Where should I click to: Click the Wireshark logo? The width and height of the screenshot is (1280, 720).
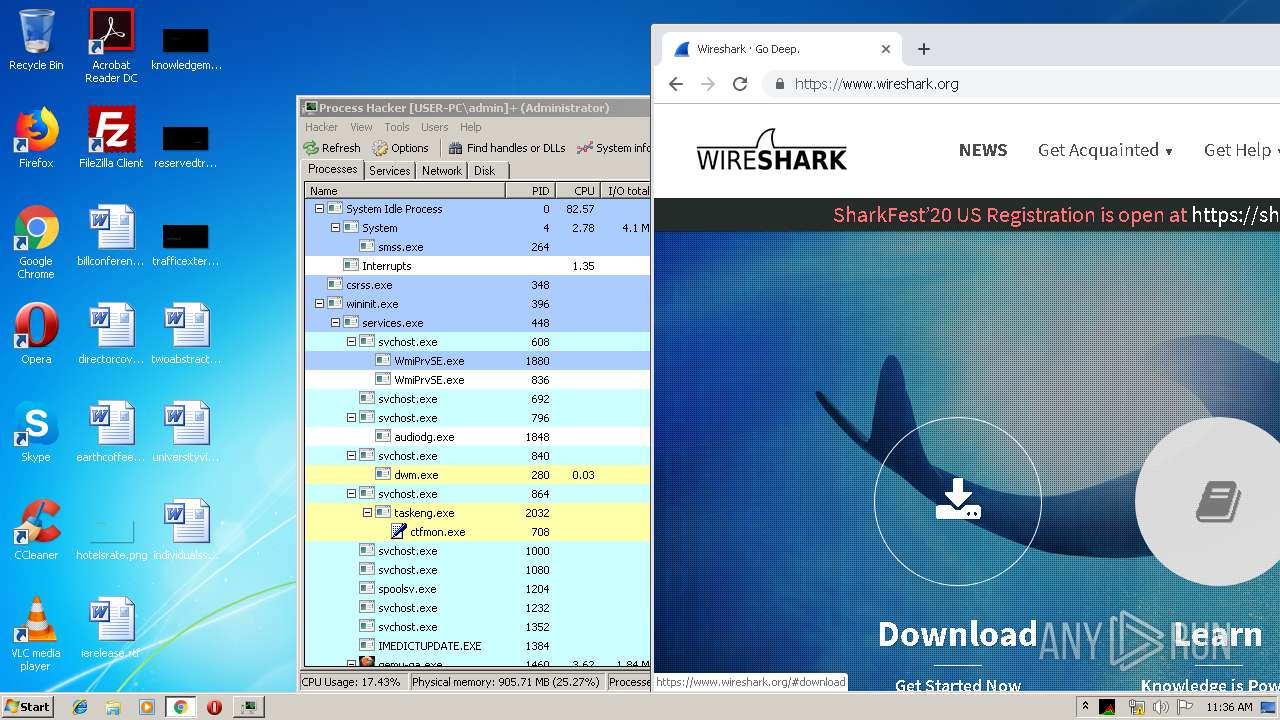[771, 150]
